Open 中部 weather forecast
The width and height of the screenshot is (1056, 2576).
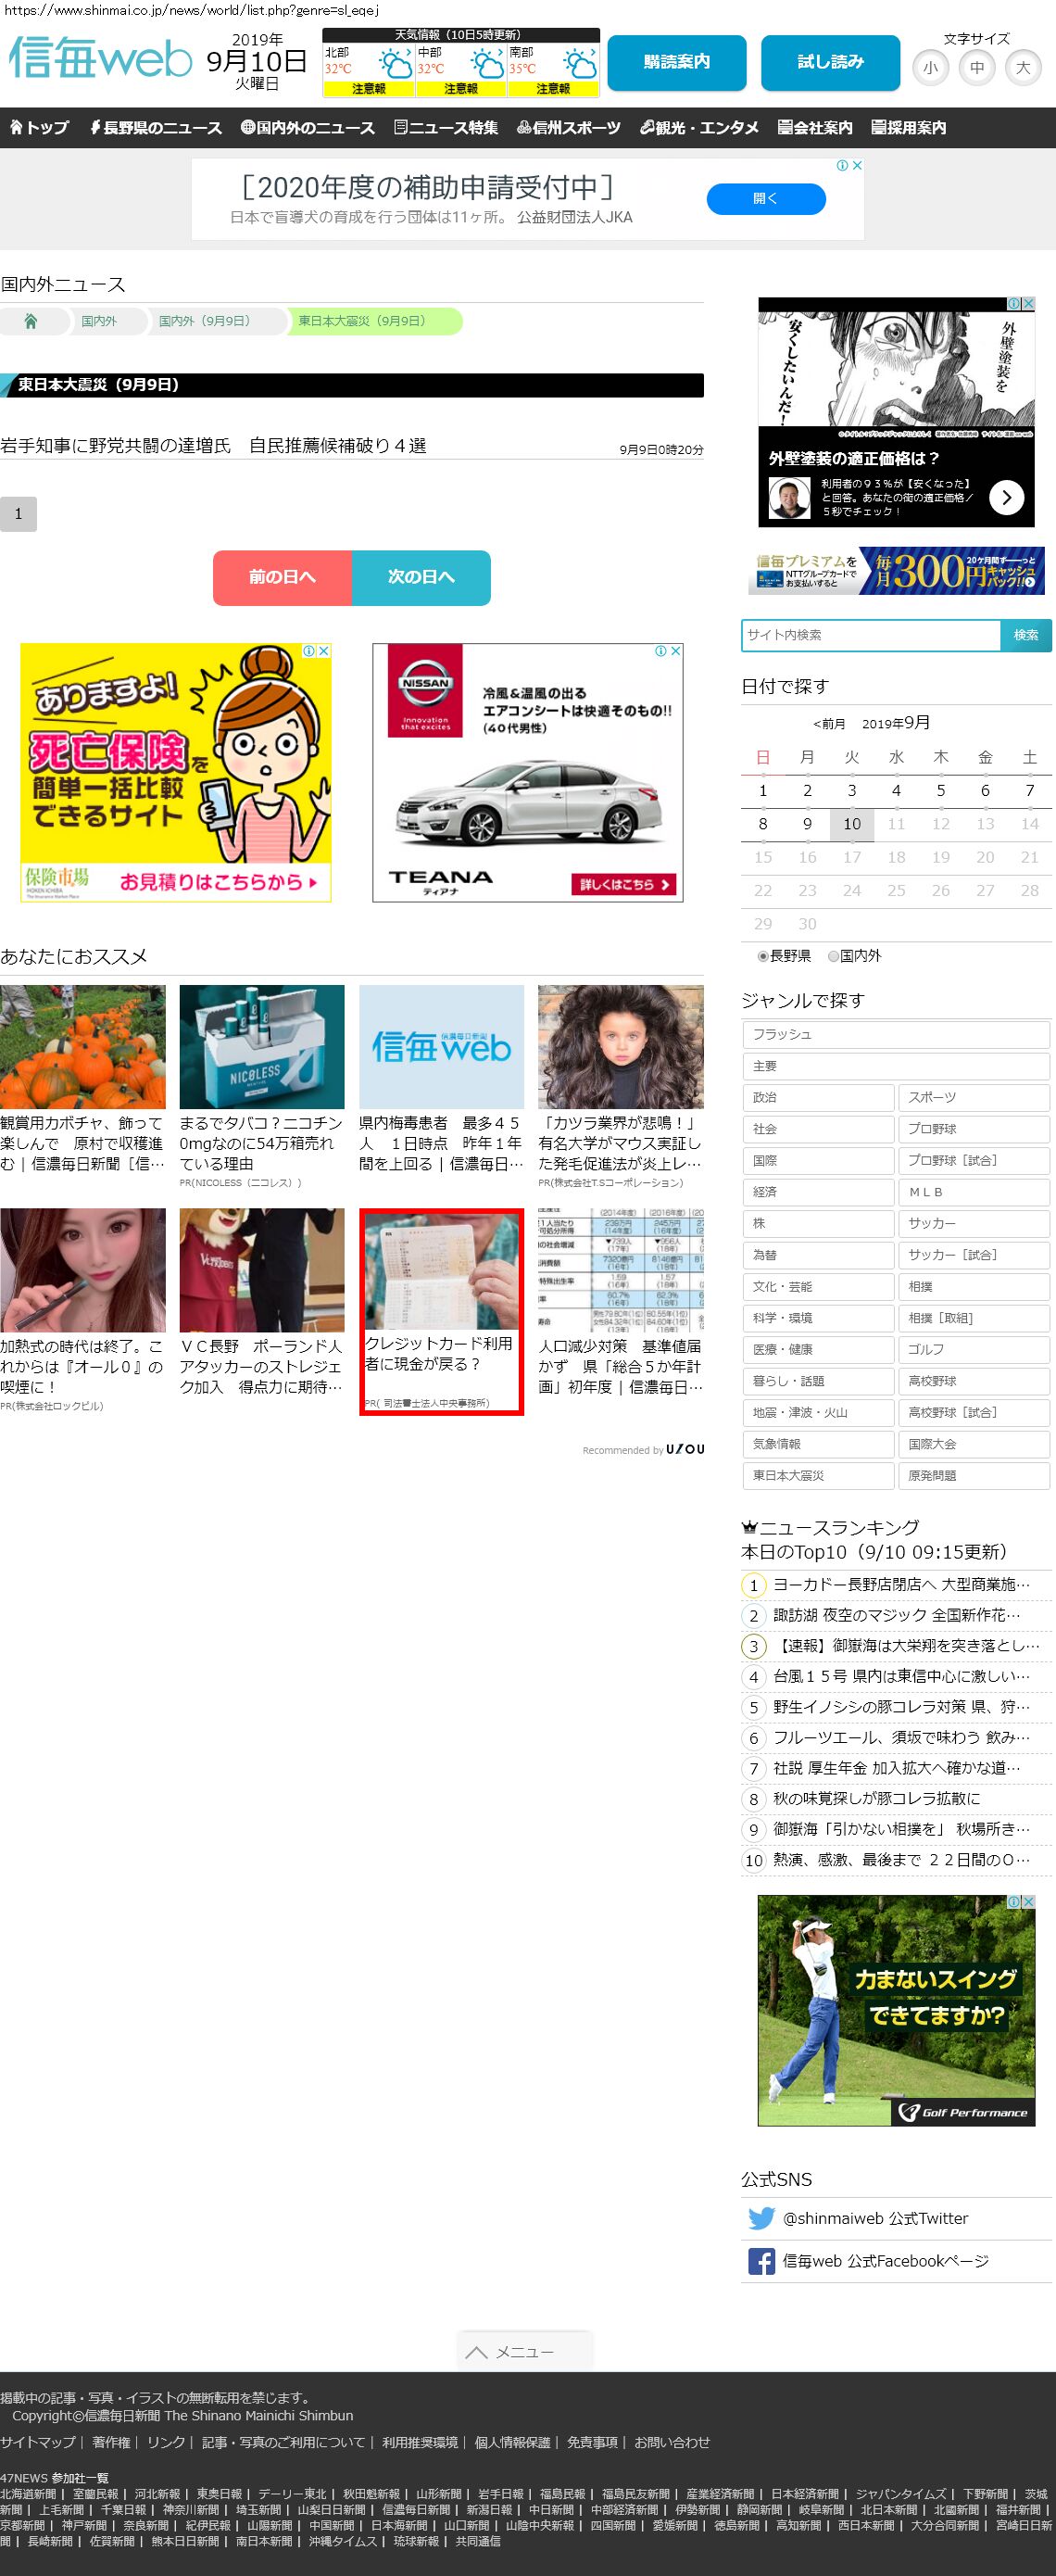[x=461, y=70]
